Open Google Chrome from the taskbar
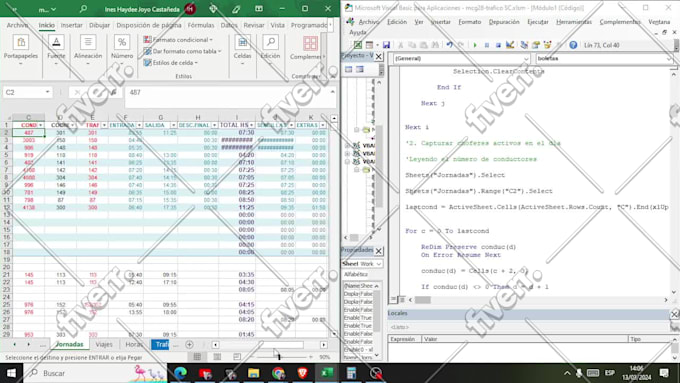Image resolution: width=680 pixels, height=383 pixels. point(278,373)
